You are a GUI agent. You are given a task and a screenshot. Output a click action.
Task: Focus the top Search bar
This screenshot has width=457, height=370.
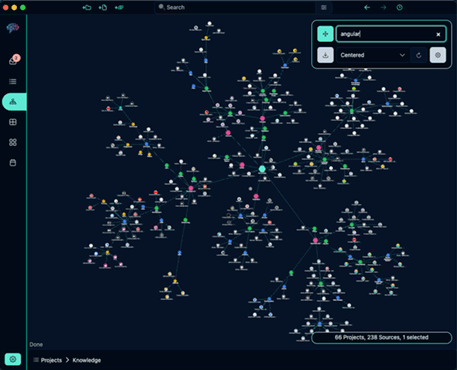(235, 7)
